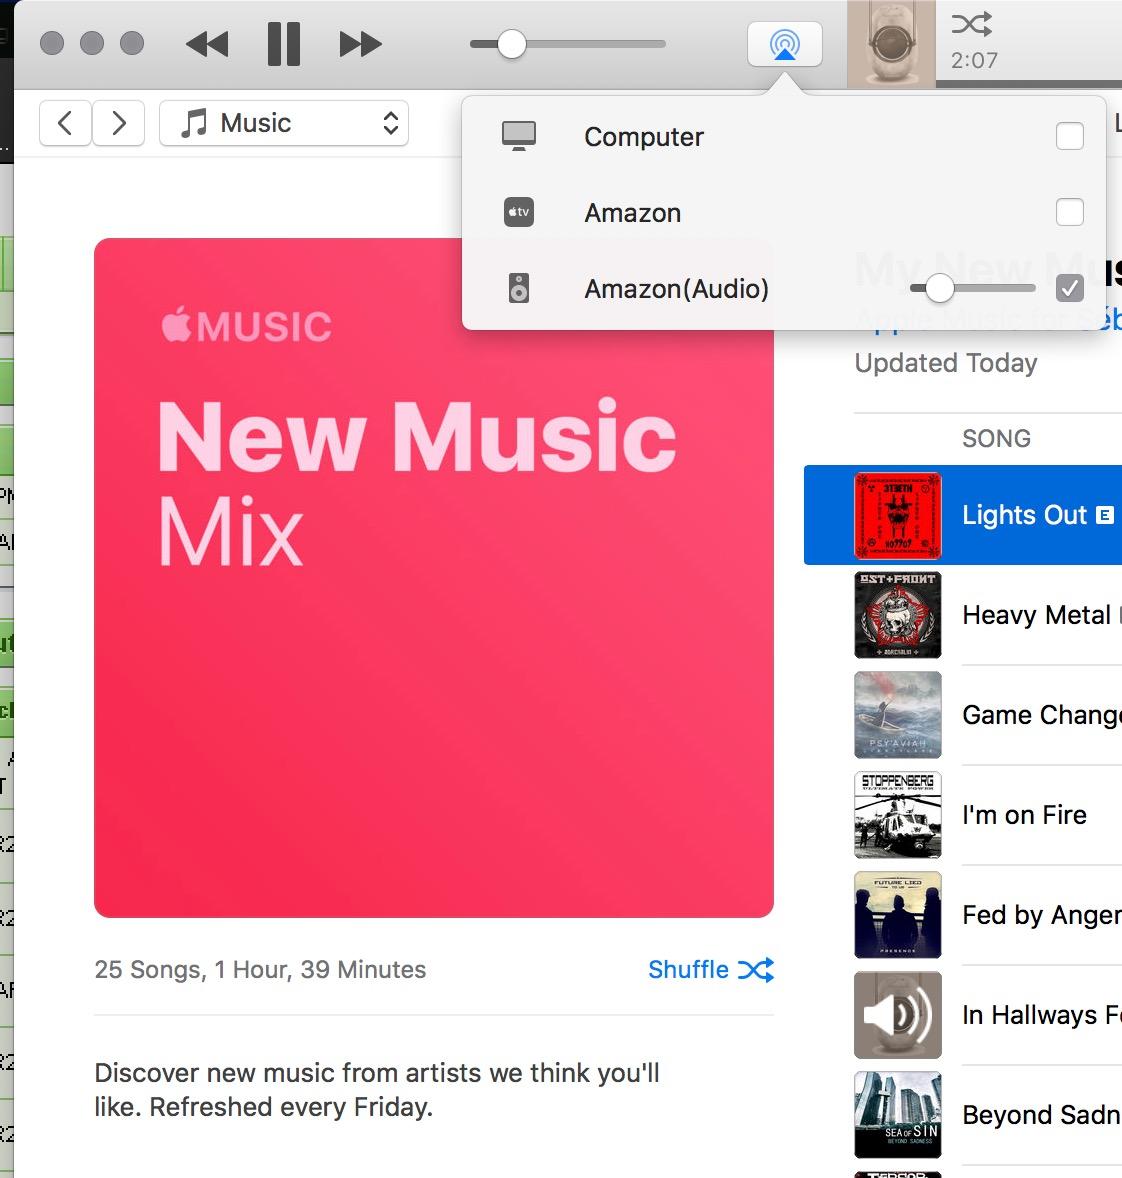Adjust the main volume slider
The width and height of the screenshot is (1122, 1178).
pyautogui.click(x=567, y=44)
